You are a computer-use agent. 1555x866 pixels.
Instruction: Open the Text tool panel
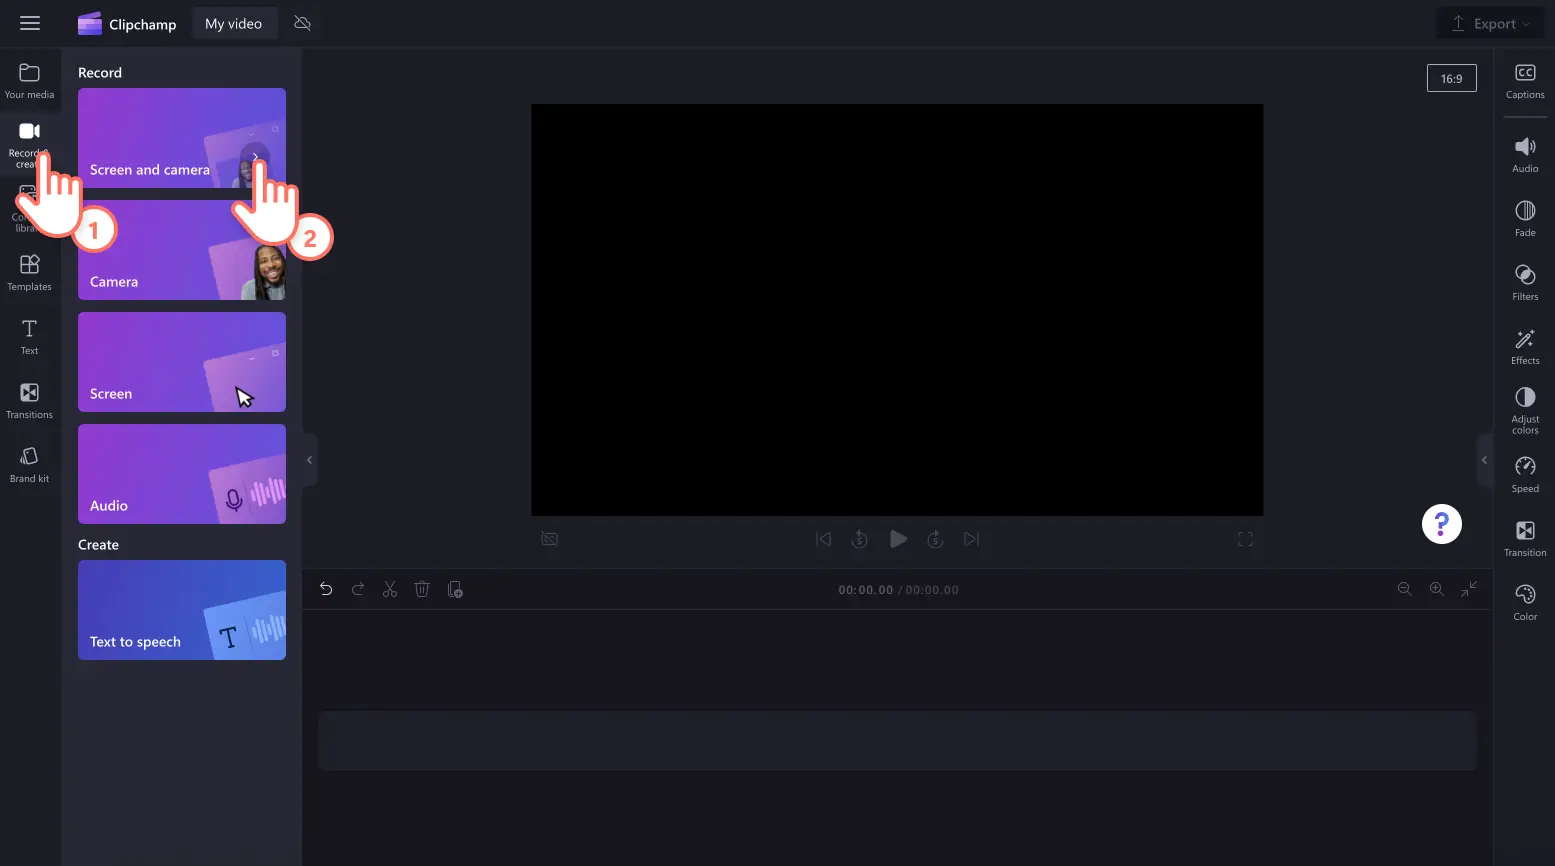[x=29, y=337]
